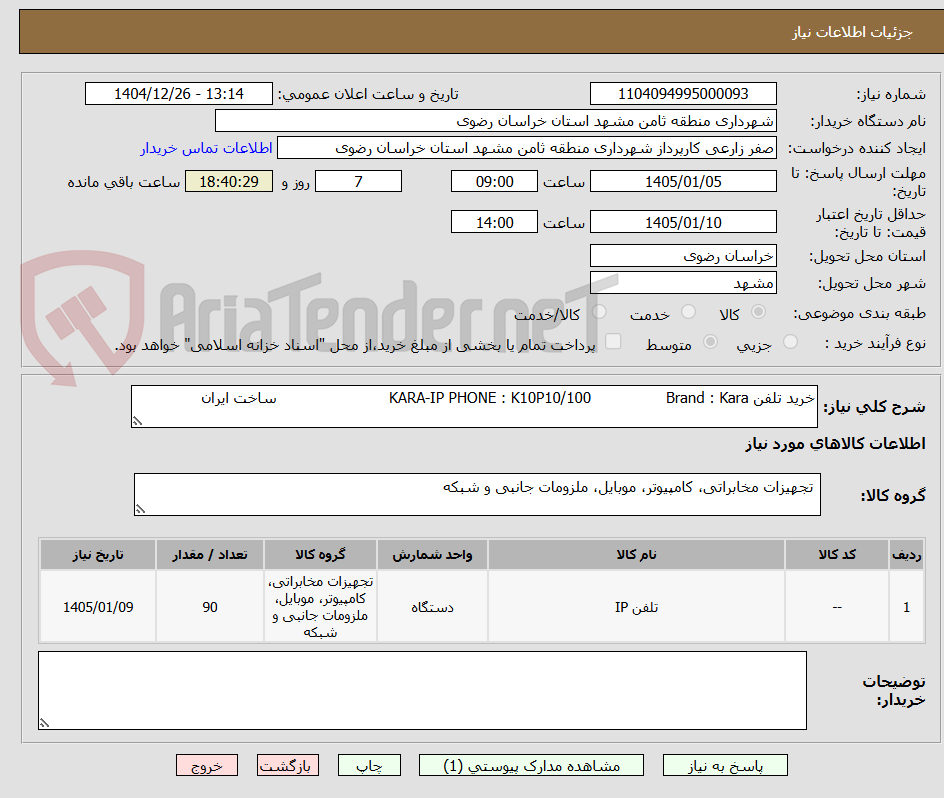Click the request creator name field
Image resolution: width=944 pixels, height=798 pixels.
point(527,148)
